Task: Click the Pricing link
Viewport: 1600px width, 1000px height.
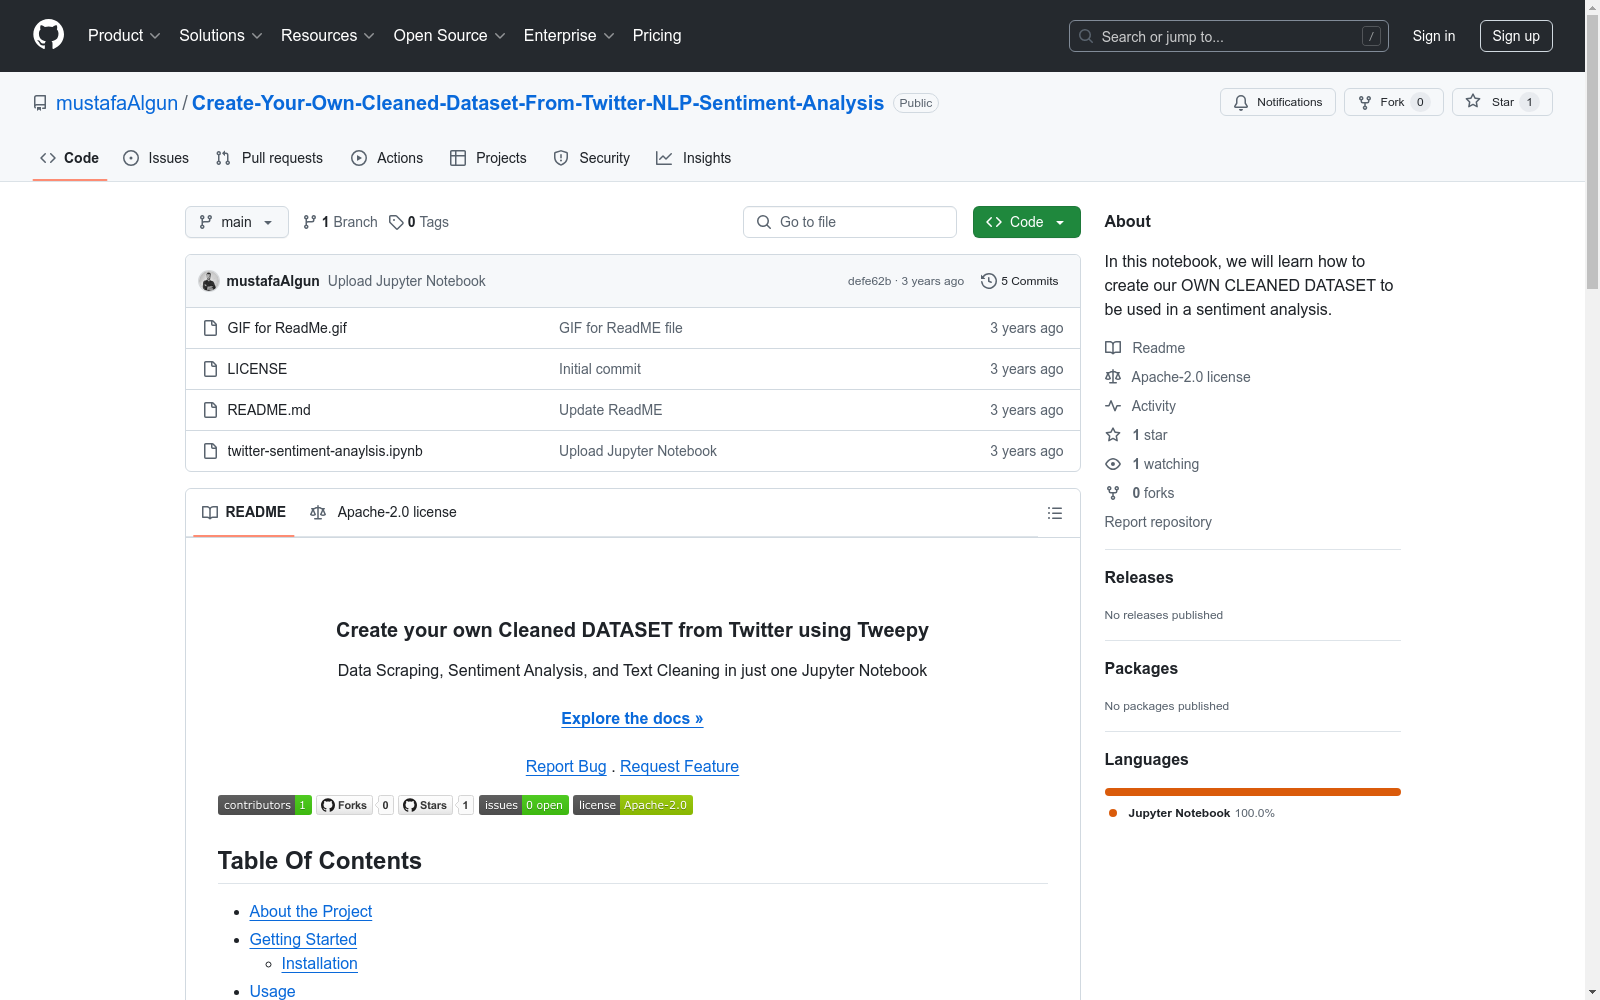Action: [657, 36]
